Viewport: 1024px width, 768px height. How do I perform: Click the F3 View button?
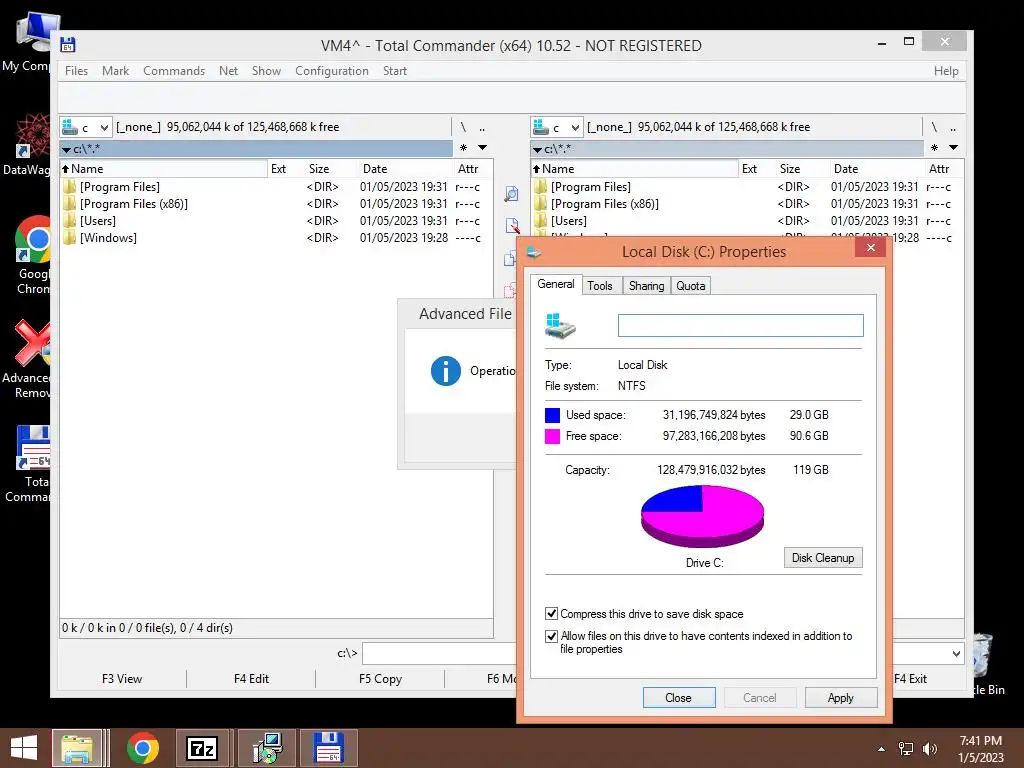[121, 679]
